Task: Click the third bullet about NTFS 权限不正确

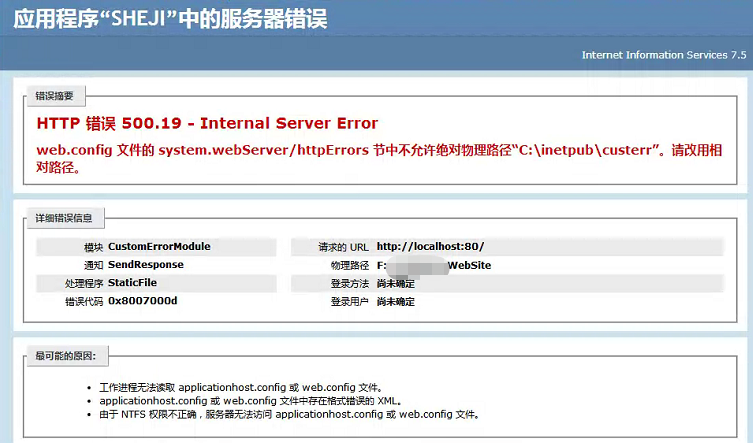Action: point(289,414)
